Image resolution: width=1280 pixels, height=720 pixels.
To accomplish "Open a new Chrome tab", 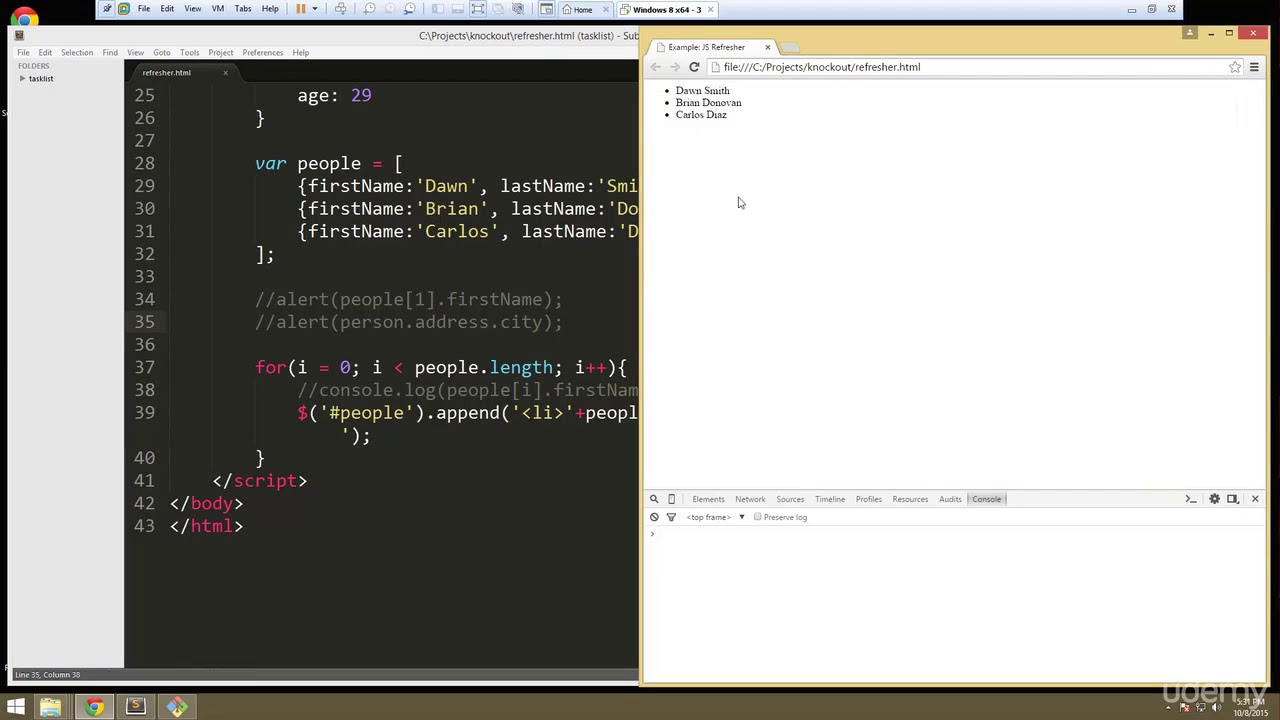I will tap(790, 47).
